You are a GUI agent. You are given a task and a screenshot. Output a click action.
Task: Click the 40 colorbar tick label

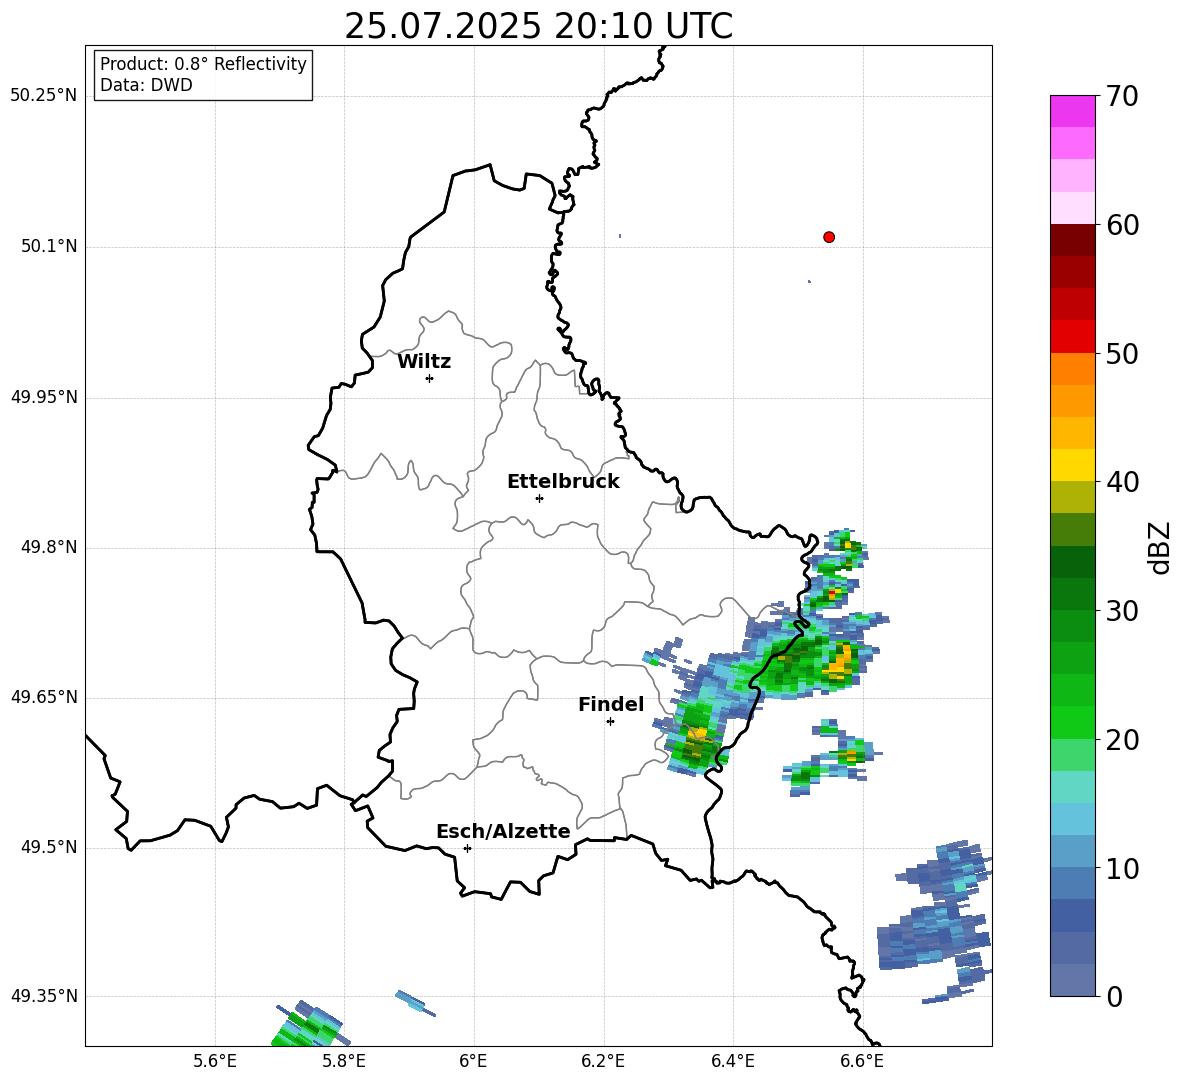click(1122, 482)
